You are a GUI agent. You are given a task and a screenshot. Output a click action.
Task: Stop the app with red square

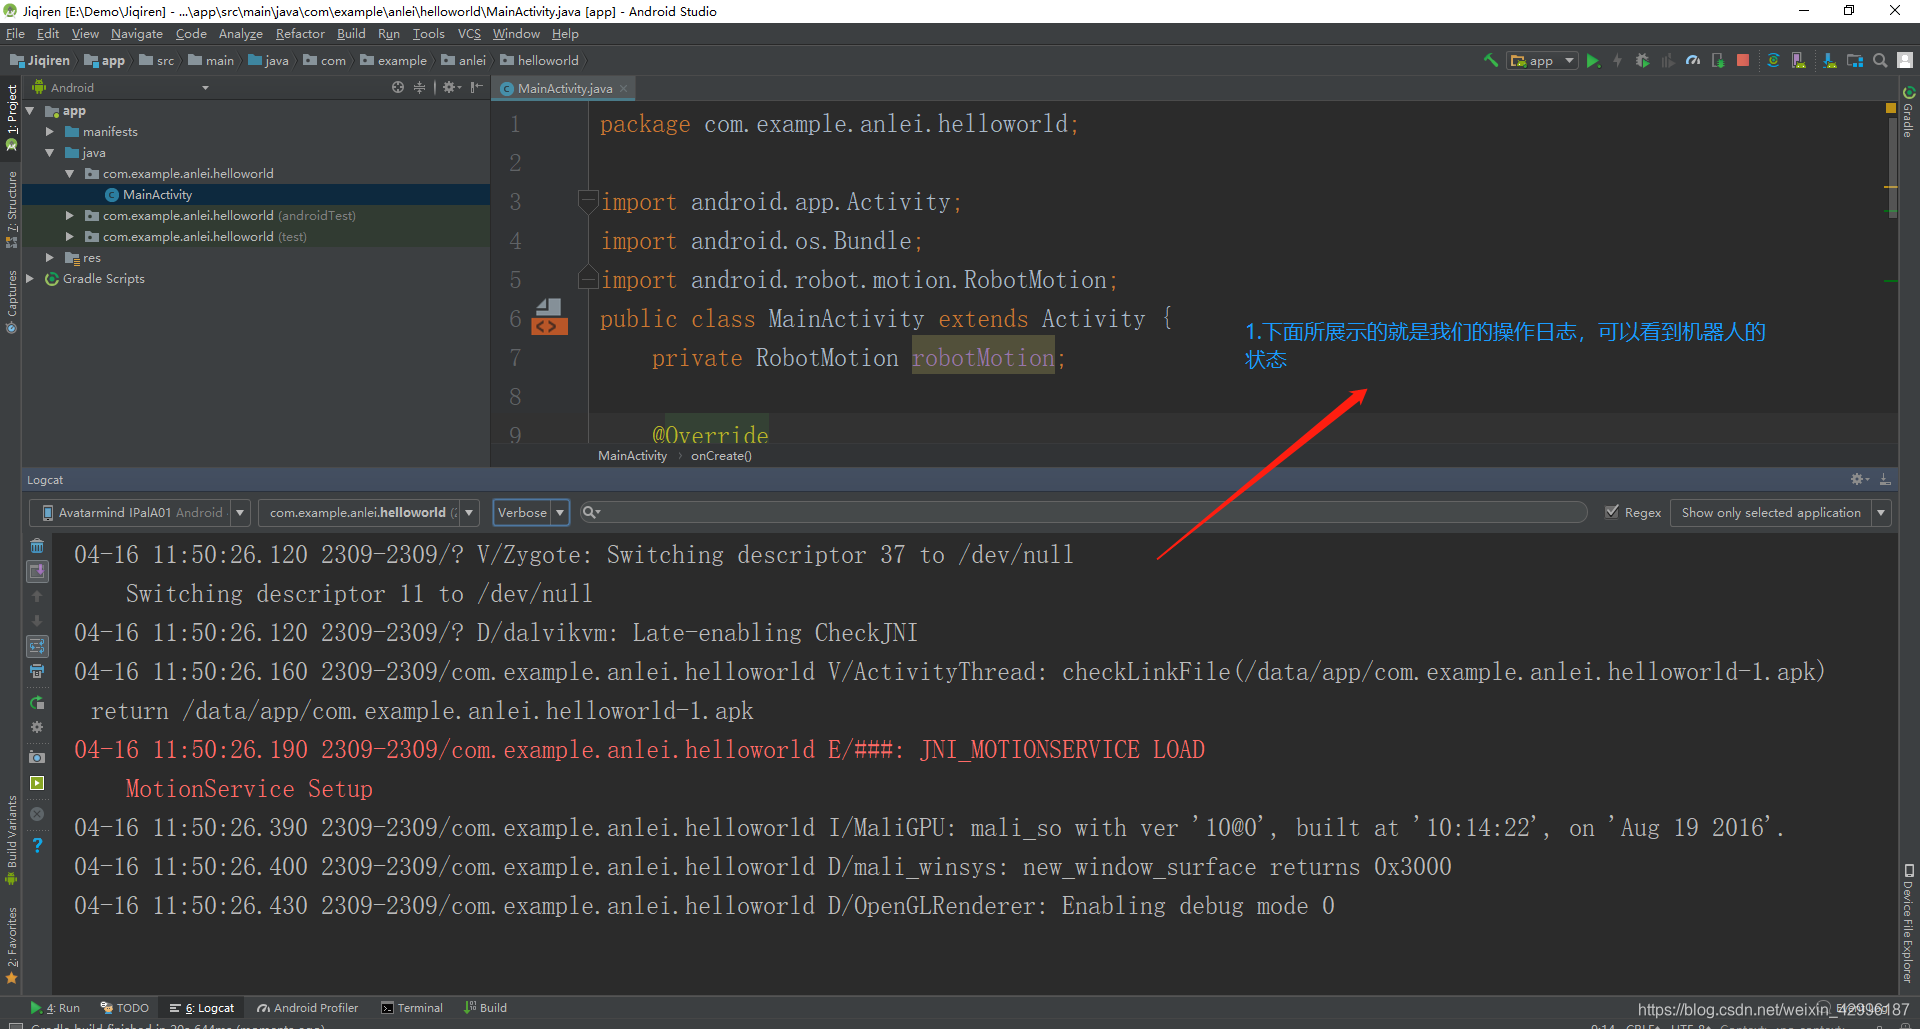(x=1743, y=60)
